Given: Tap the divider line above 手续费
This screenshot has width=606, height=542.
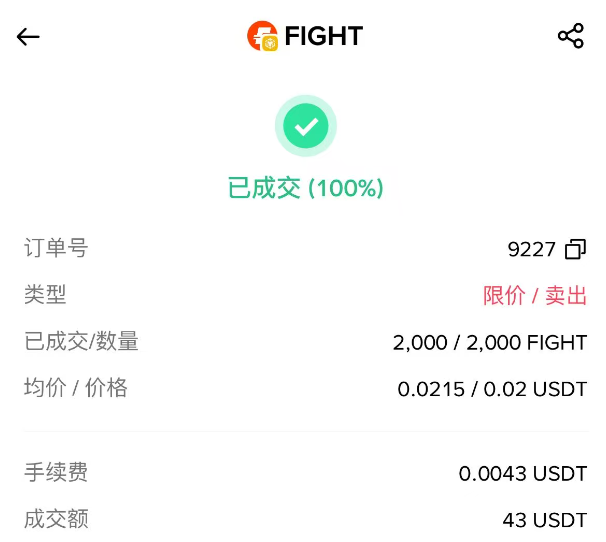Looking at the screenshot, I should pyautogui.click(x=305, y=431).
